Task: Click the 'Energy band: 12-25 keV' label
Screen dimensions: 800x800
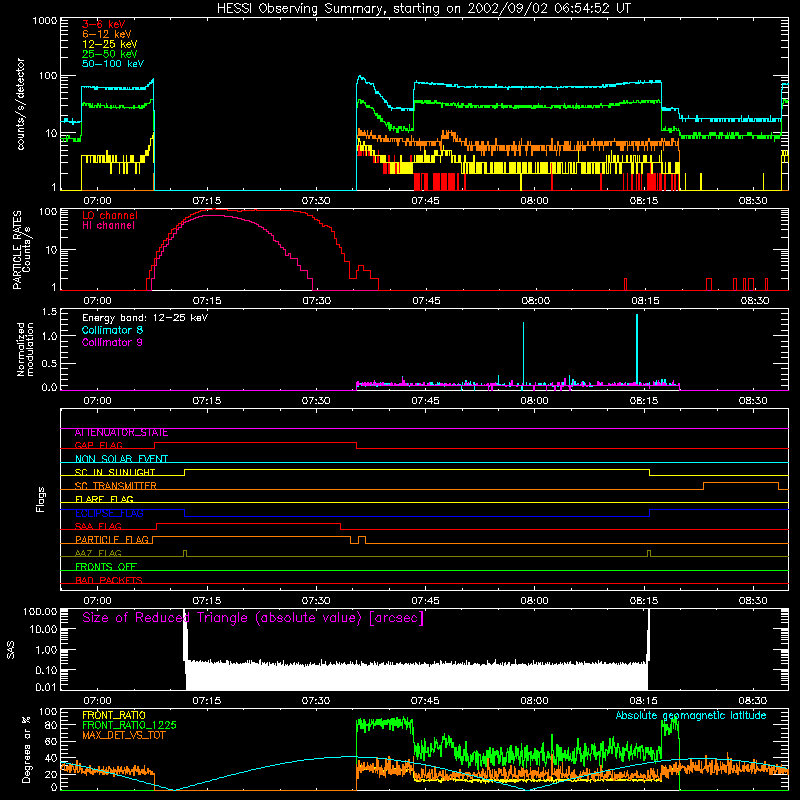Action: pos(145,318)
